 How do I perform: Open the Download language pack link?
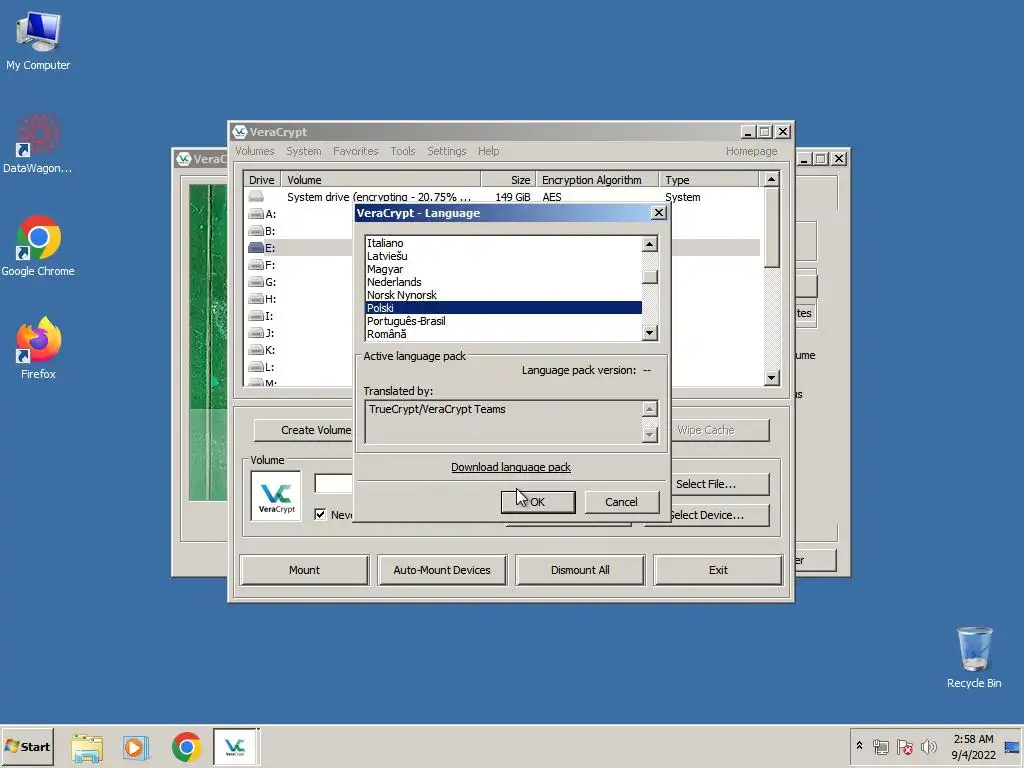[511, 467]
